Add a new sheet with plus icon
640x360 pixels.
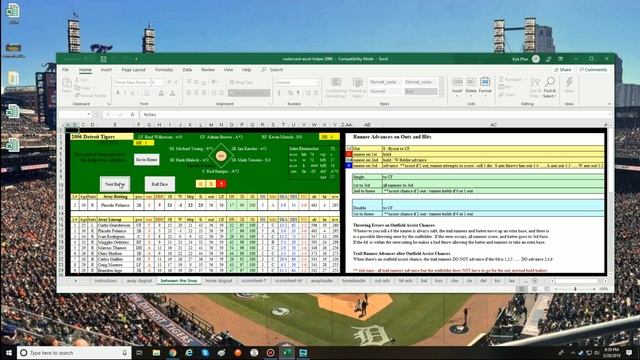535,281
